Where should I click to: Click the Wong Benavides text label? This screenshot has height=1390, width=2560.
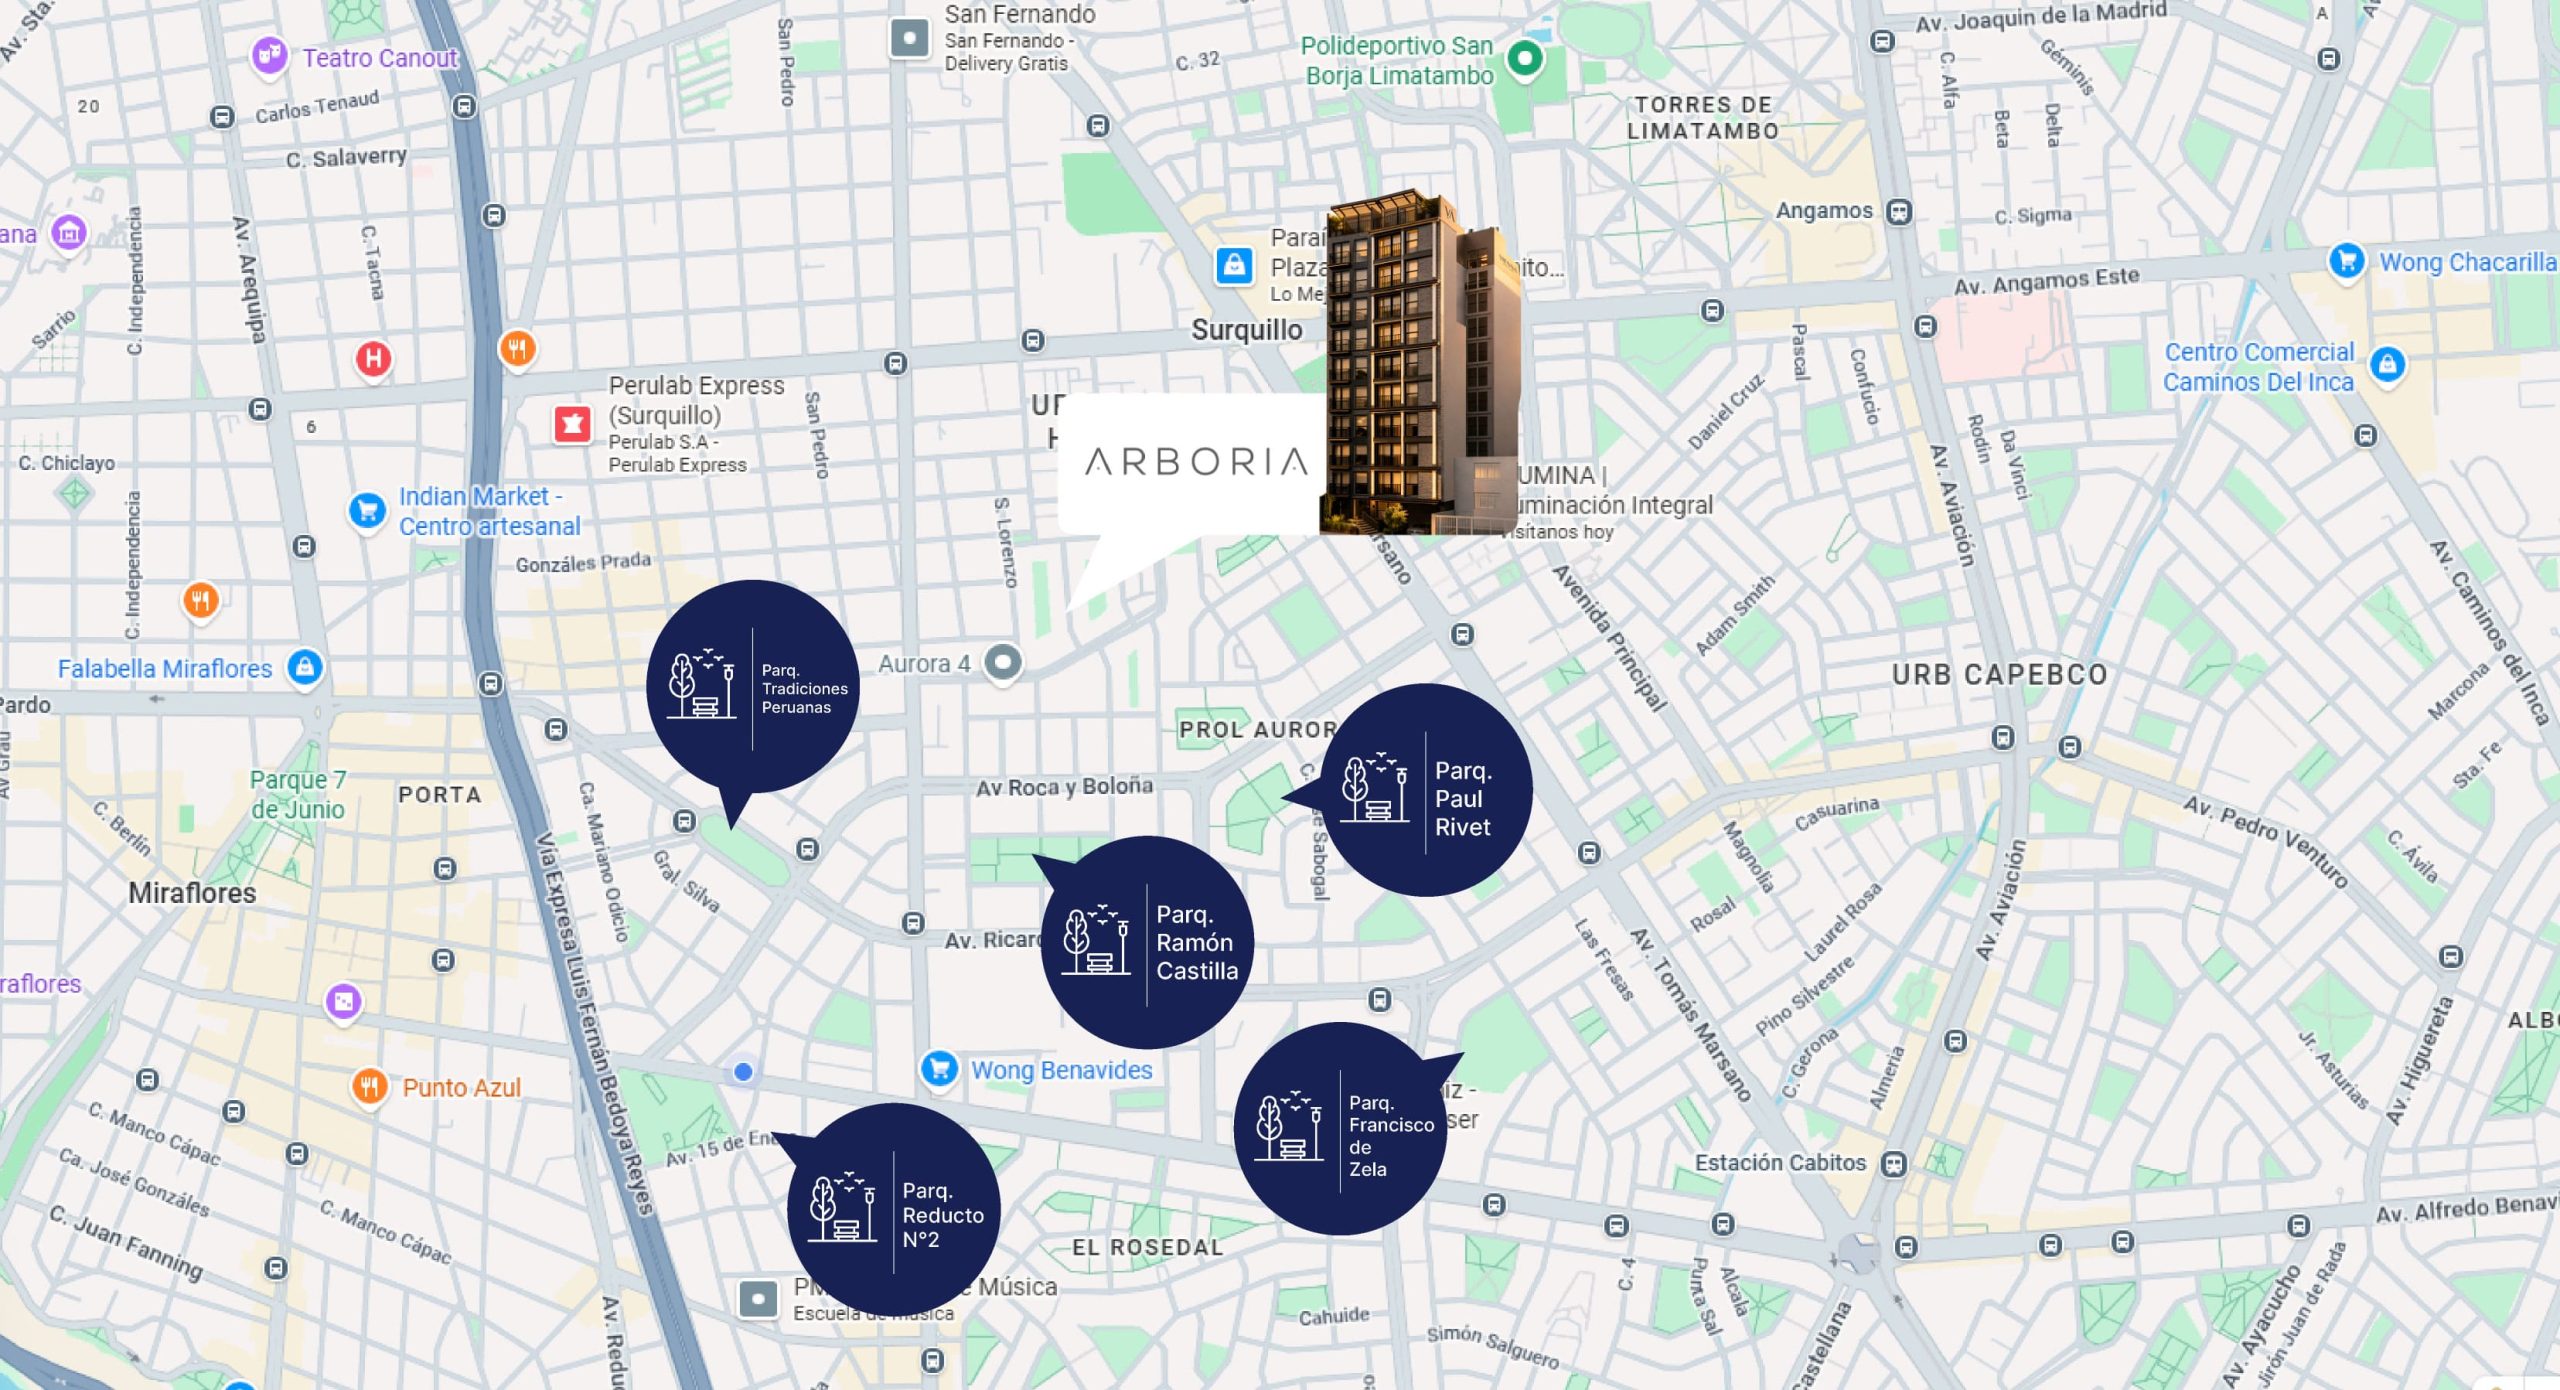coord(1061,1070)
